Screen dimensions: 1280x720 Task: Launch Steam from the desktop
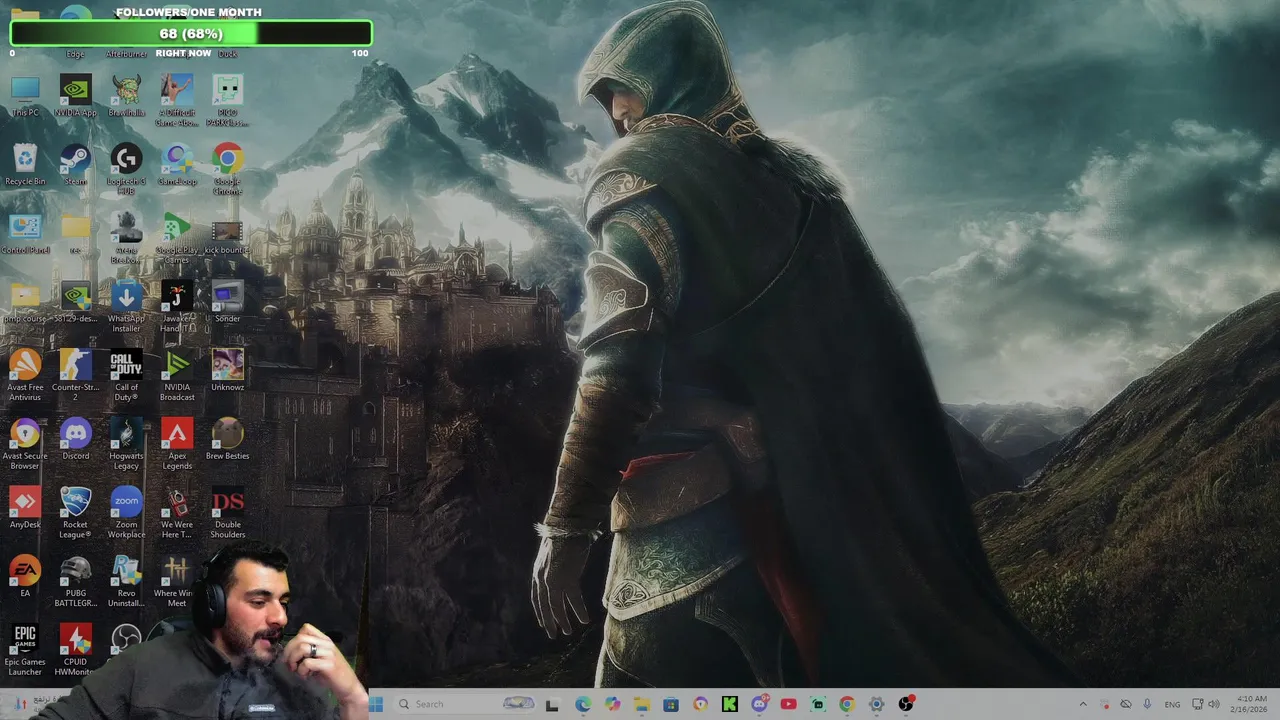click(75, 165)
